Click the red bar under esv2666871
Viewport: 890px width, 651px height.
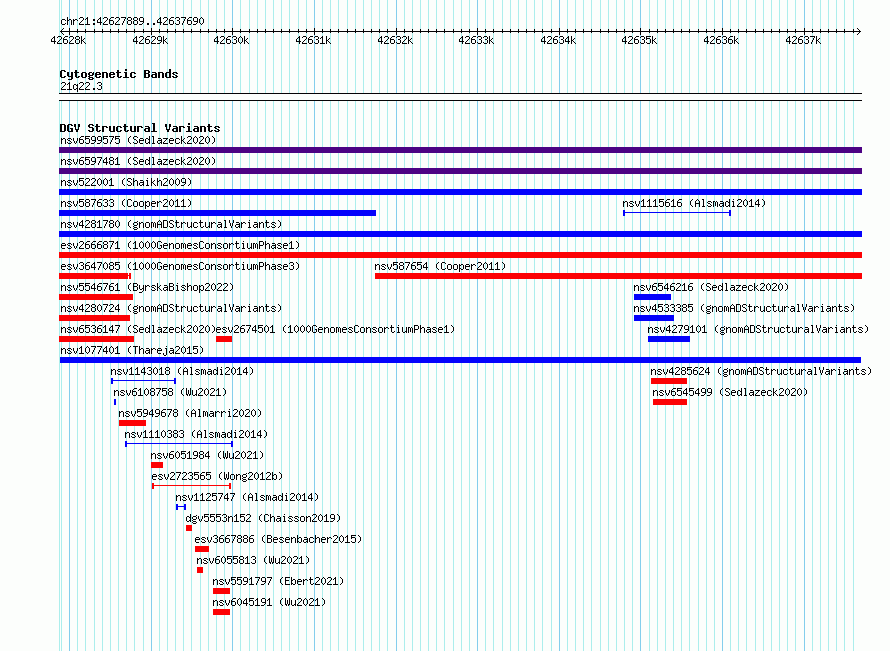(x=460, y=255)
